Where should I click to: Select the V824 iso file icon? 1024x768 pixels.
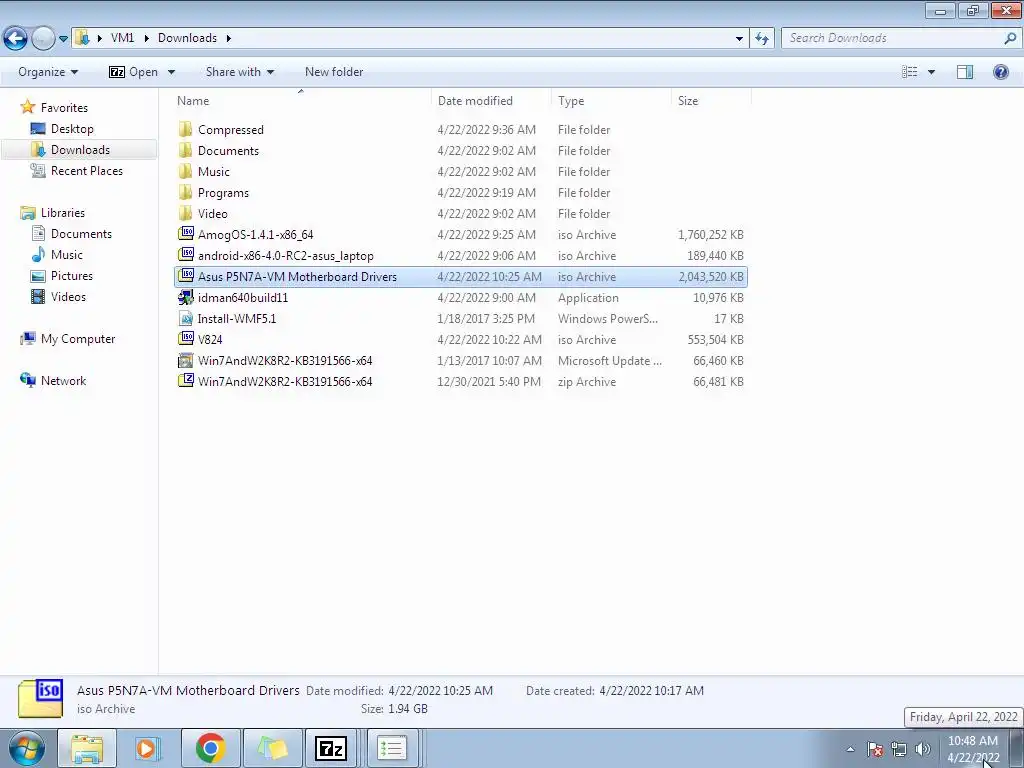tap(185, 338)
